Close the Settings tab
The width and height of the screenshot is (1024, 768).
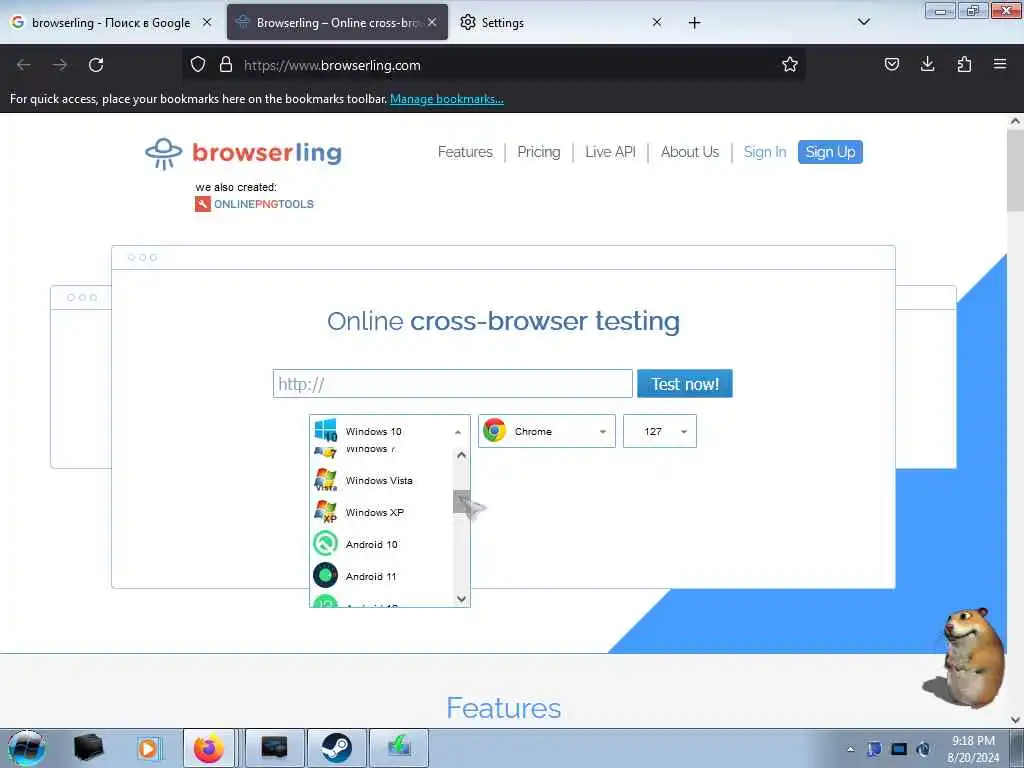click(657, 22)
